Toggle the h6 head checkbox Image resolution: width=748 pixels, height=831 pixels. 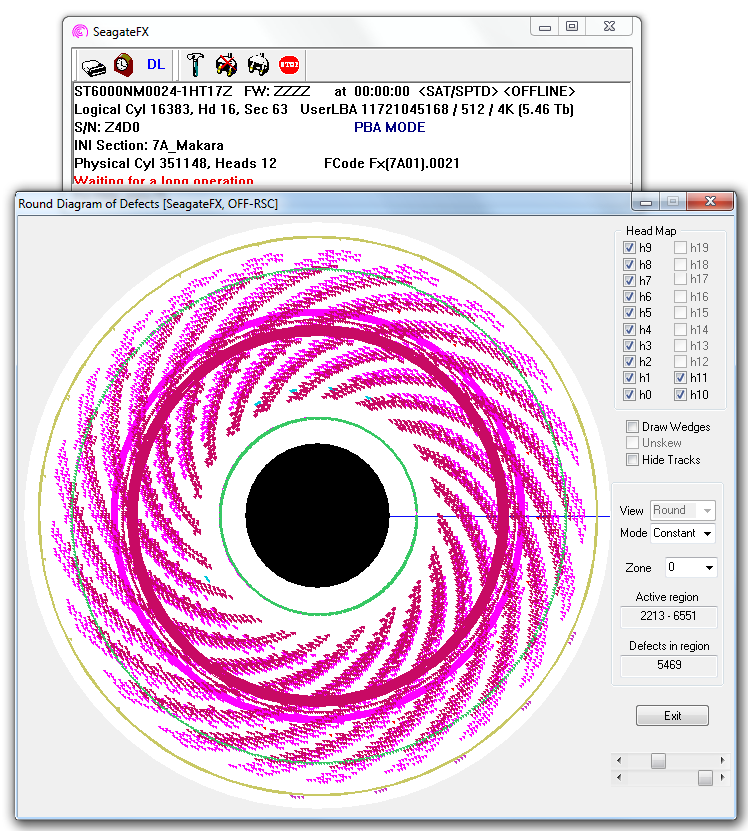(x=629, y=296)
